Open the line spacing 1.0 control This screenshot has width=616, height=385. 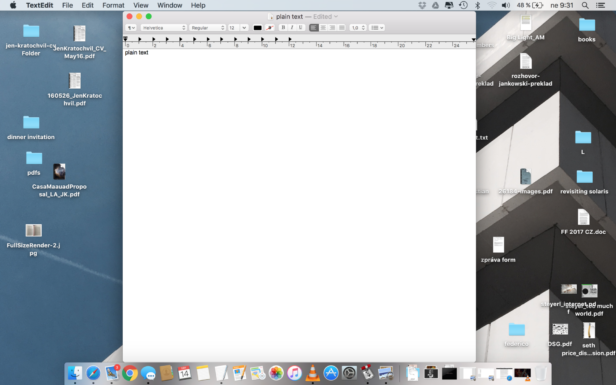point(358,28)
